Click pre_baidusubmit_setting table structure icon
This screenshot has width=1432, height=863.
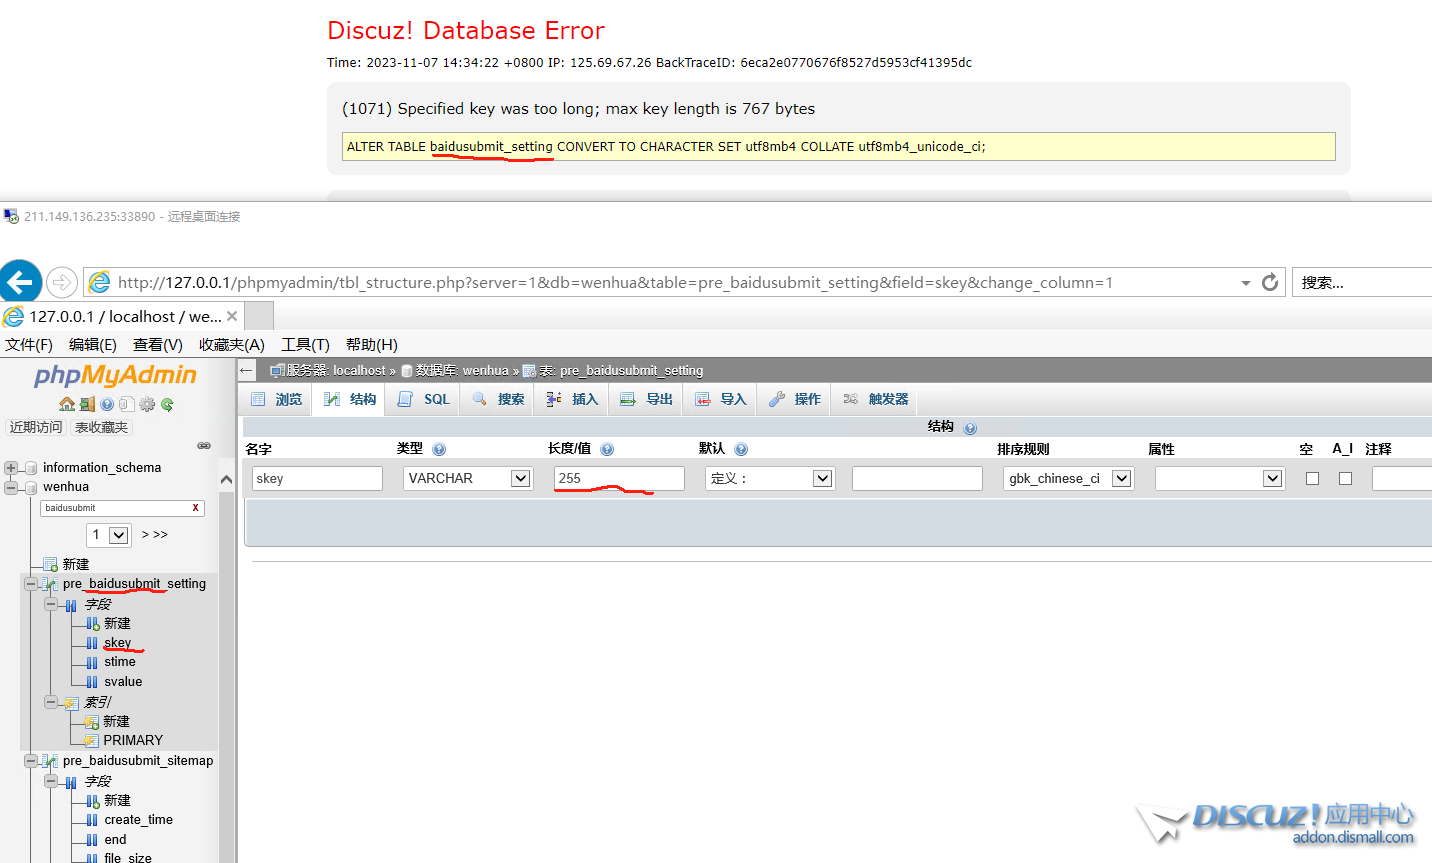(x=50, y=584)
